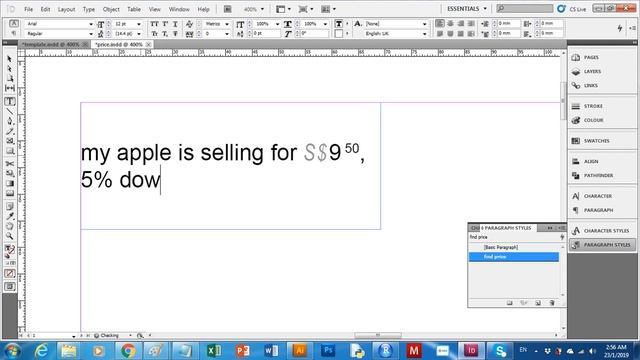
Task: Open the kerning Metrics dropdown
Action: pos(227,24)
